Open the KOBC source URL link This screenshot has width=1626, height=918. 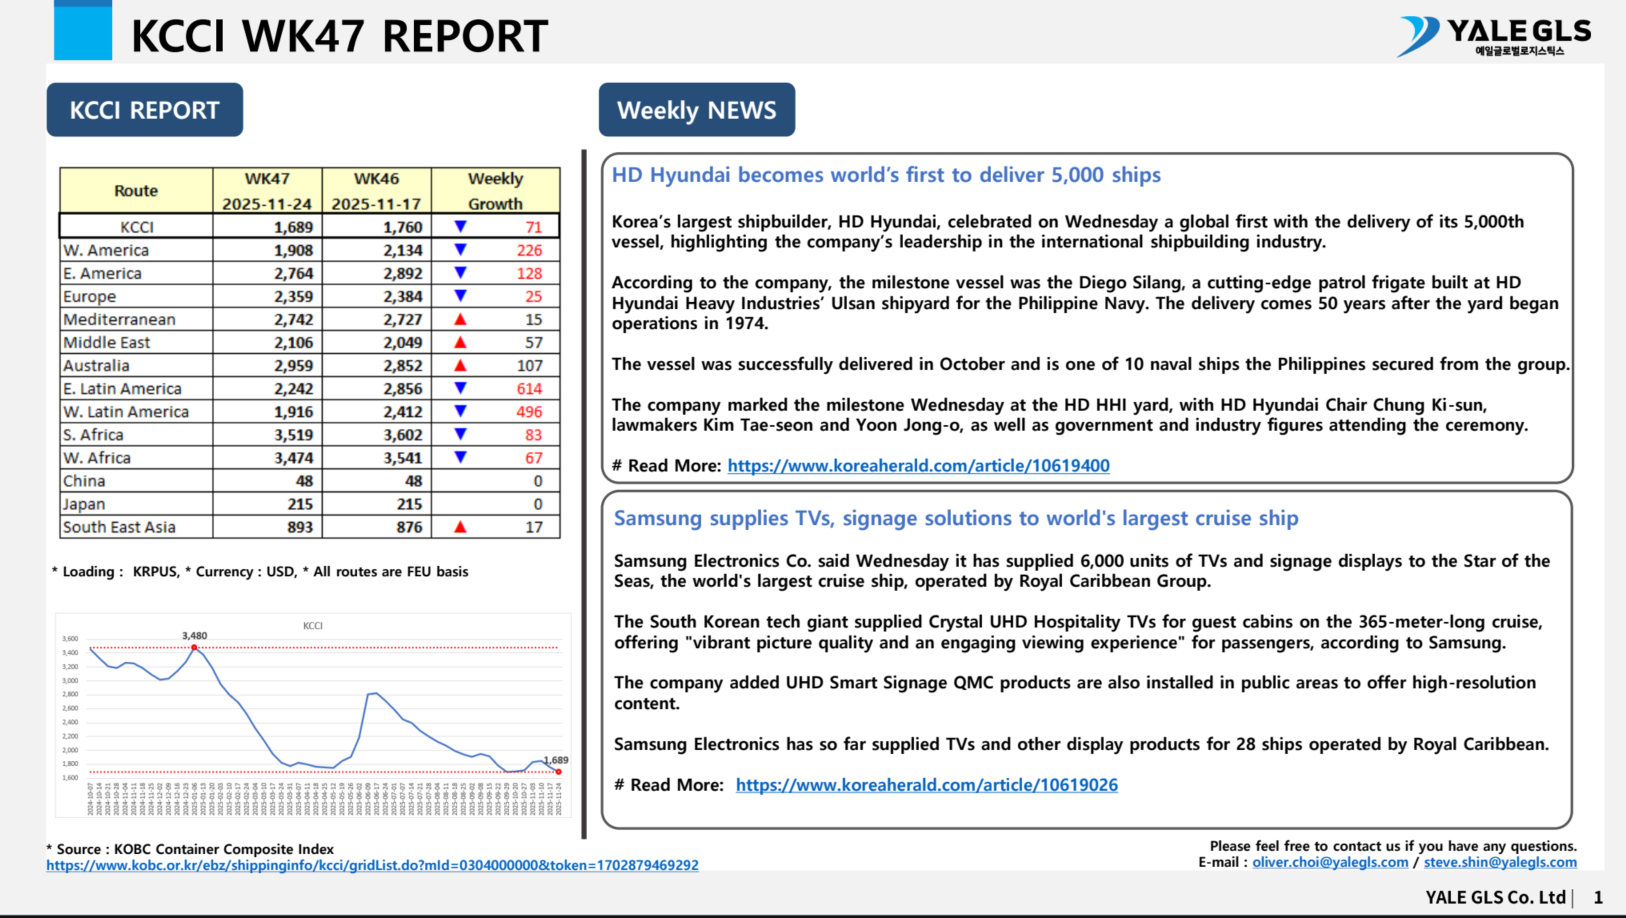(x=372, y=866)
